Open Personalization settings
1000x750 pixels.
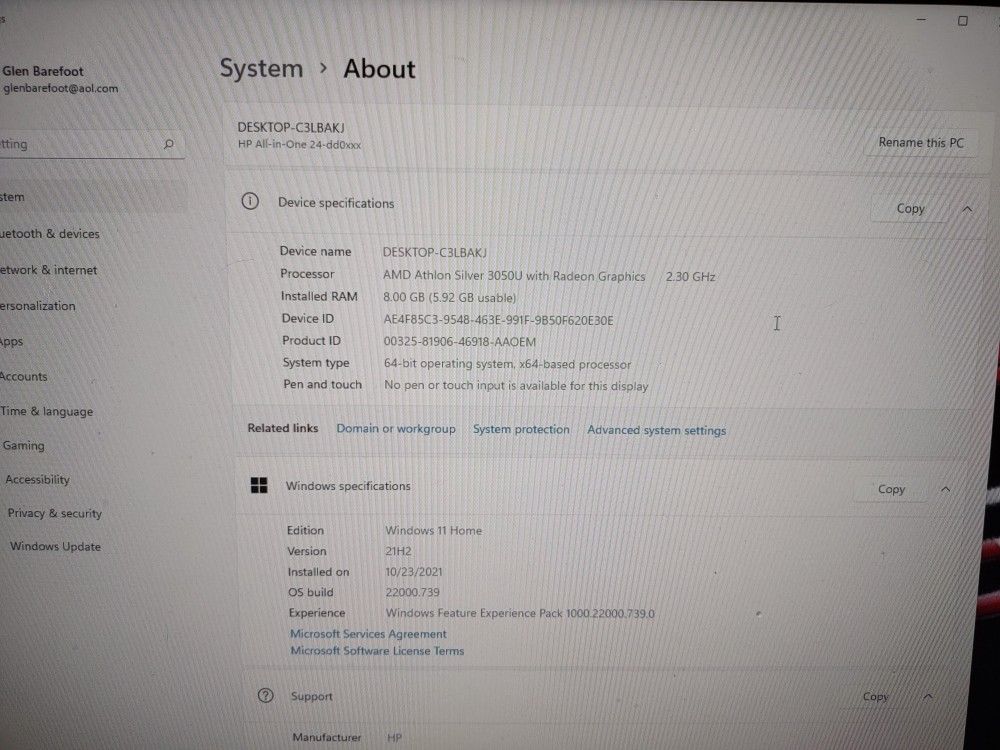[x=38, y=305]
